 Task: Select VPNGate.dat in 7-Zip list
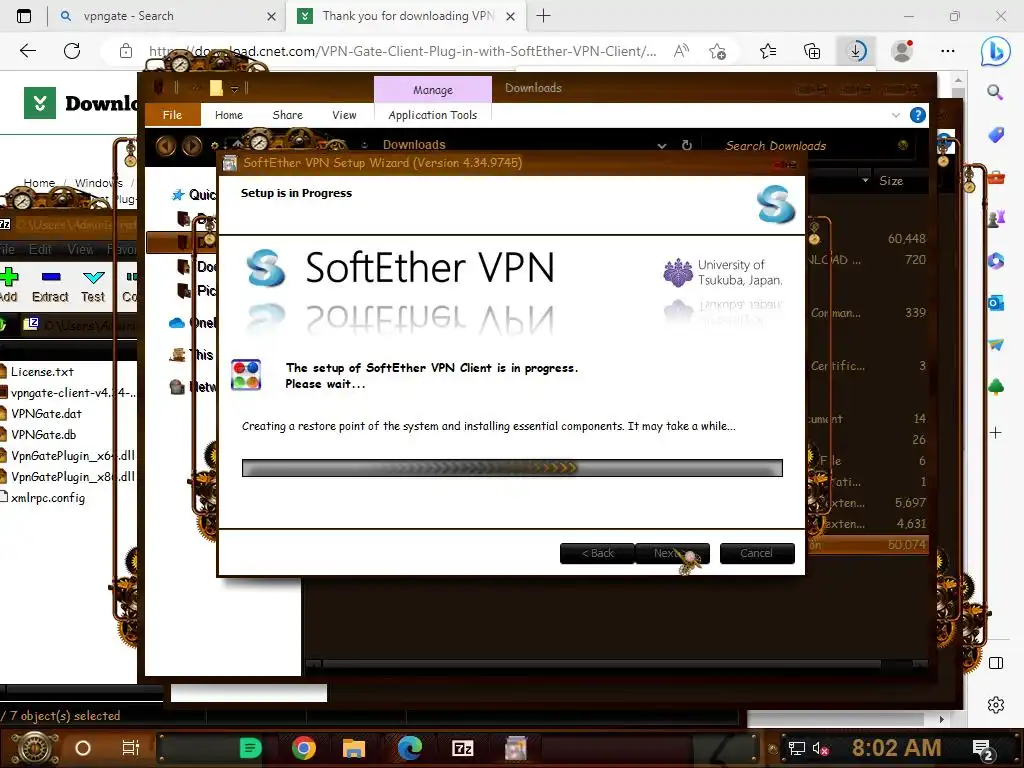[x=46, y=413]
